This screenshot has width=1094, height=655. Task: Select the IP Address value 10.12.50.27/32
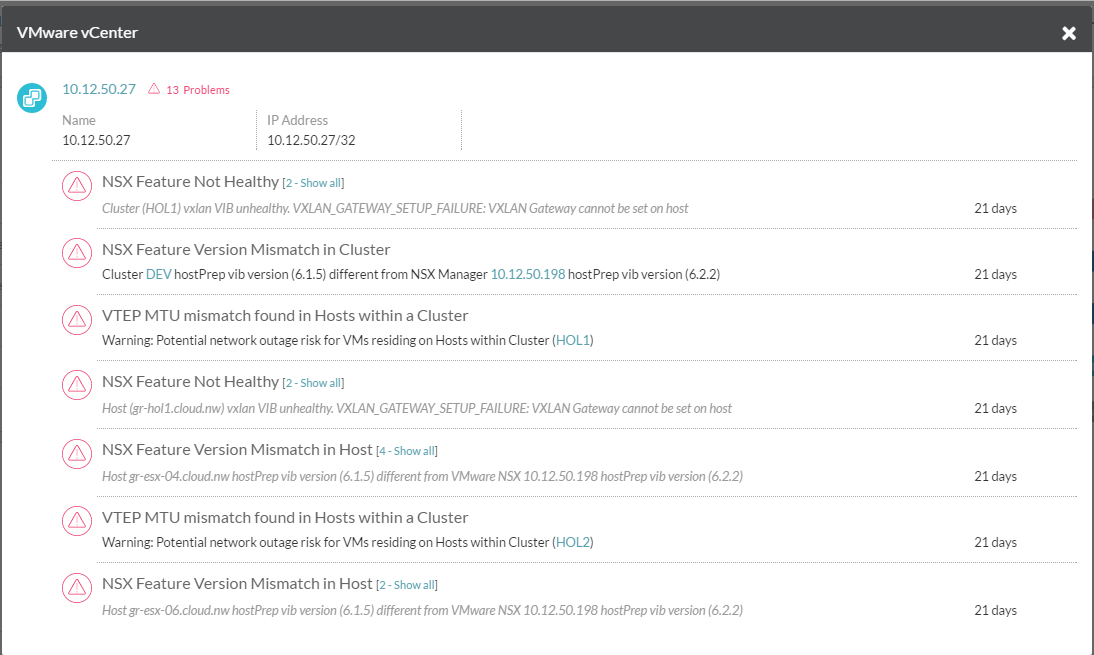click(311, 140)
